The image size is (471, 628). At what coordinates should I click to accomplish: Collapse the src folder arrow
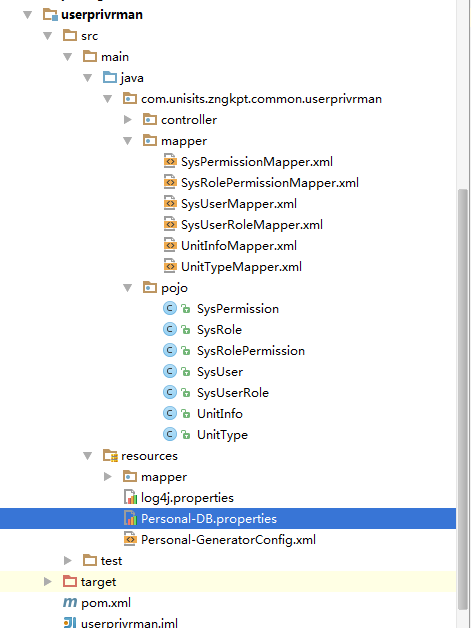[x=48, y=36]
